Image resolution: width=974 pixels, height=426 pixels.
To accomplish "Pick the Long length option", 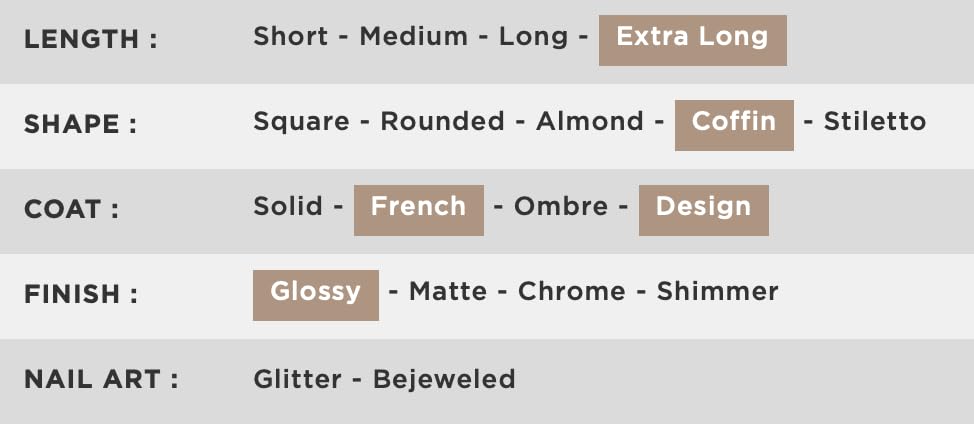I will pyautogui.click(x=534, y=38).
